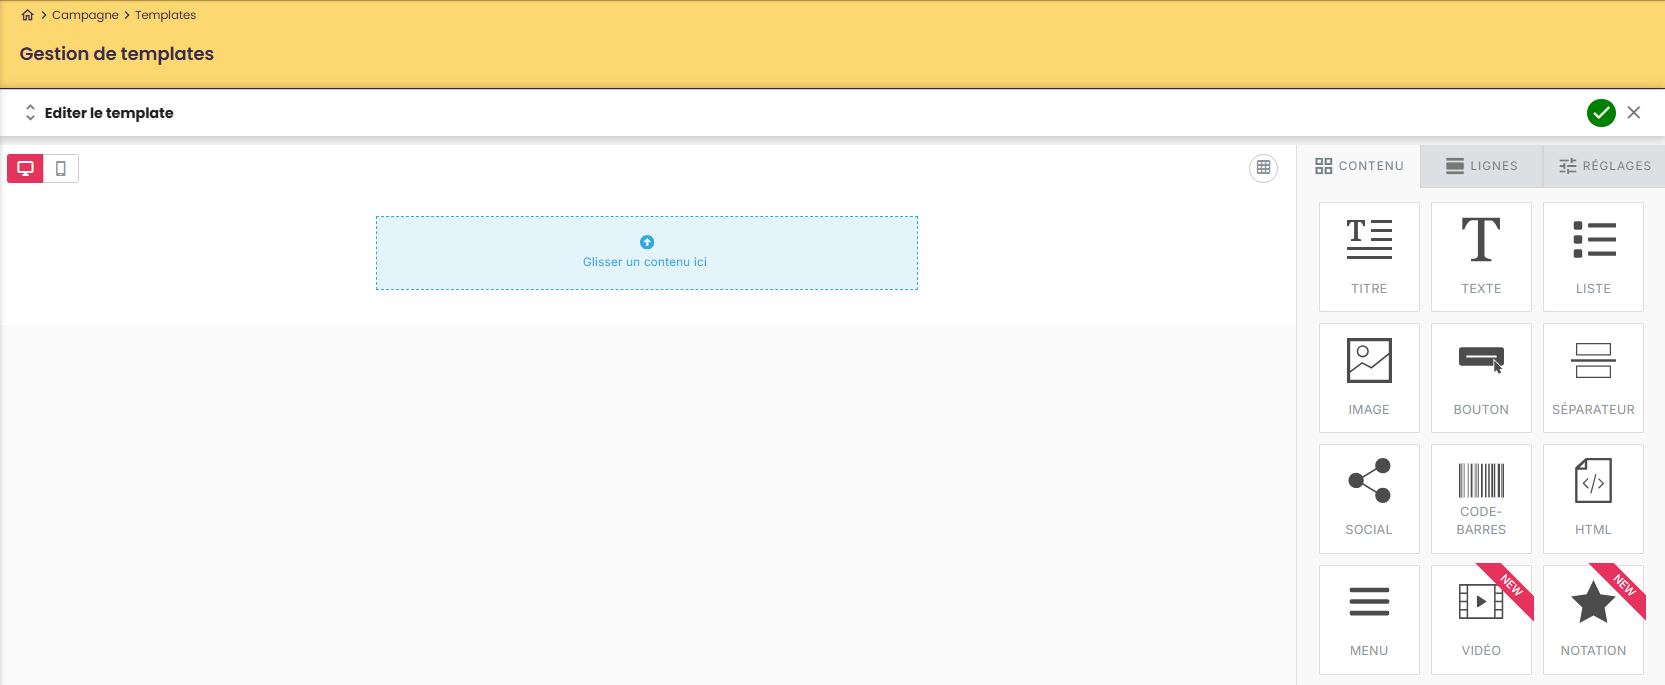This screenshot has width=1665, height=685.
Task: Close the template editor with X
Action: [x=1634, y=113]
